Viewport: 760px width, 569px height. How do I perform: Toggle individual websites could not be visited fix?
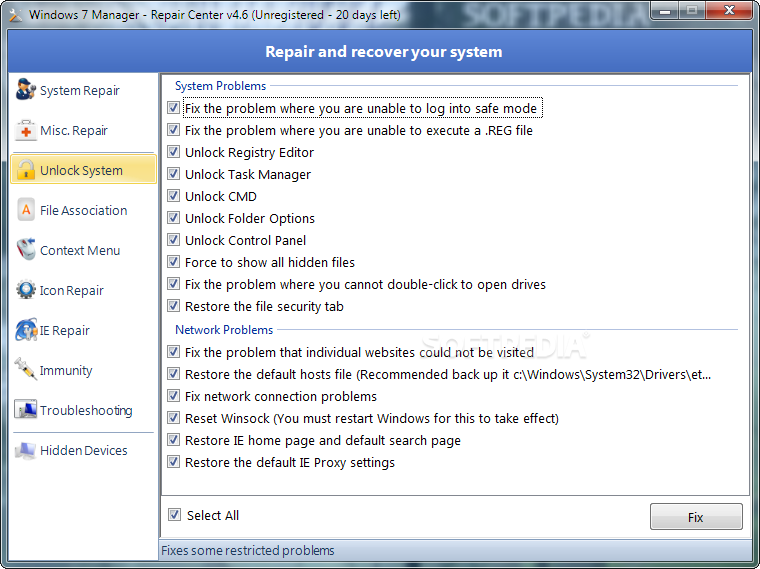point(173,351)
